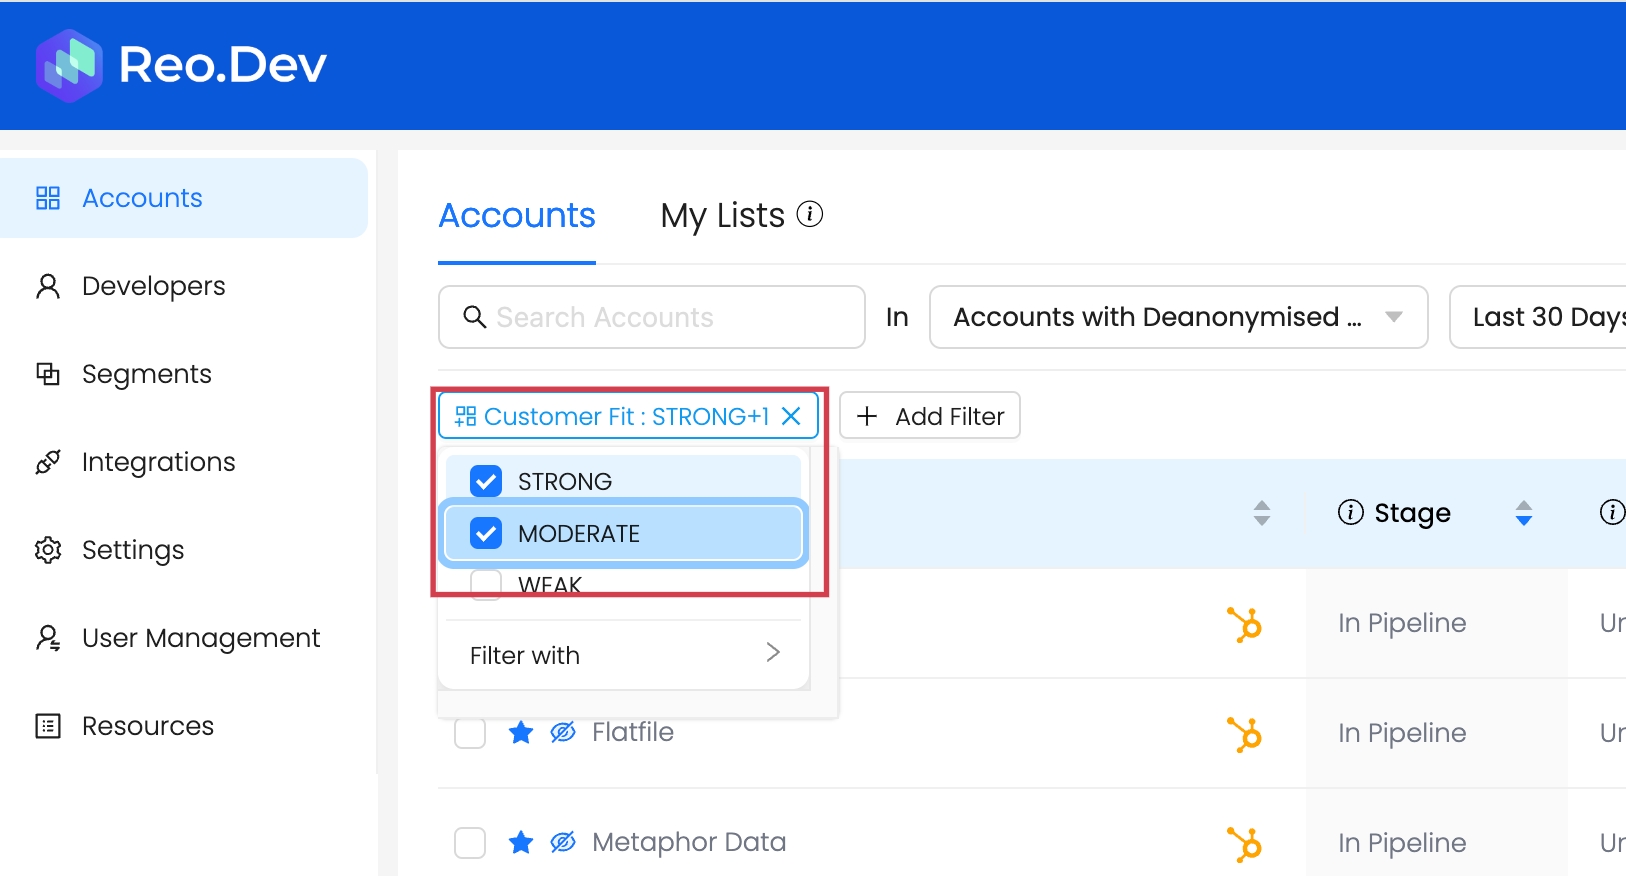Click the HubSpot icon in Flatfile row
The image size is (1626, 876).
1245,734
